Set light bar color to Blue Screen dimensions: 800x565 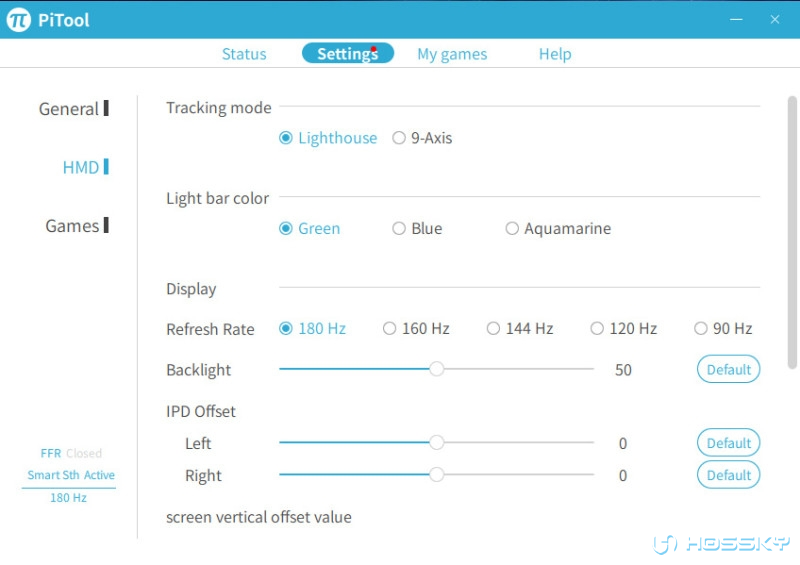click(417, 228)
